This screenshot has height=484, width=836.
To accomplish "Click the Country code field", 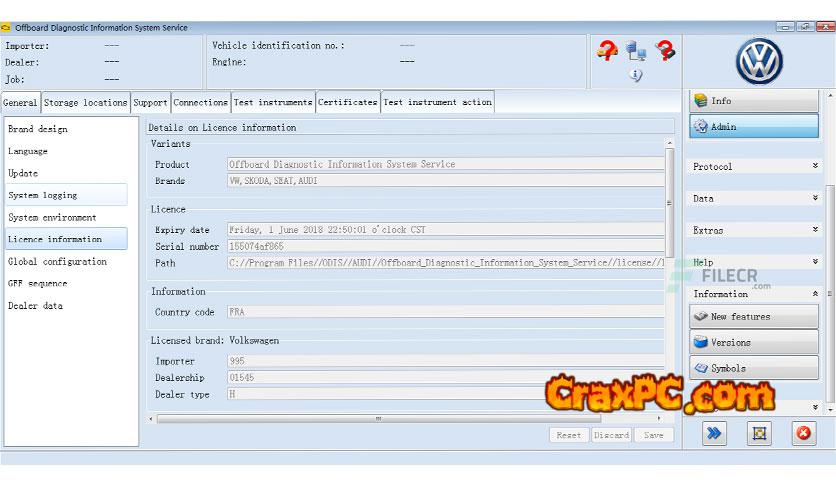I will (x=445, y=312).
